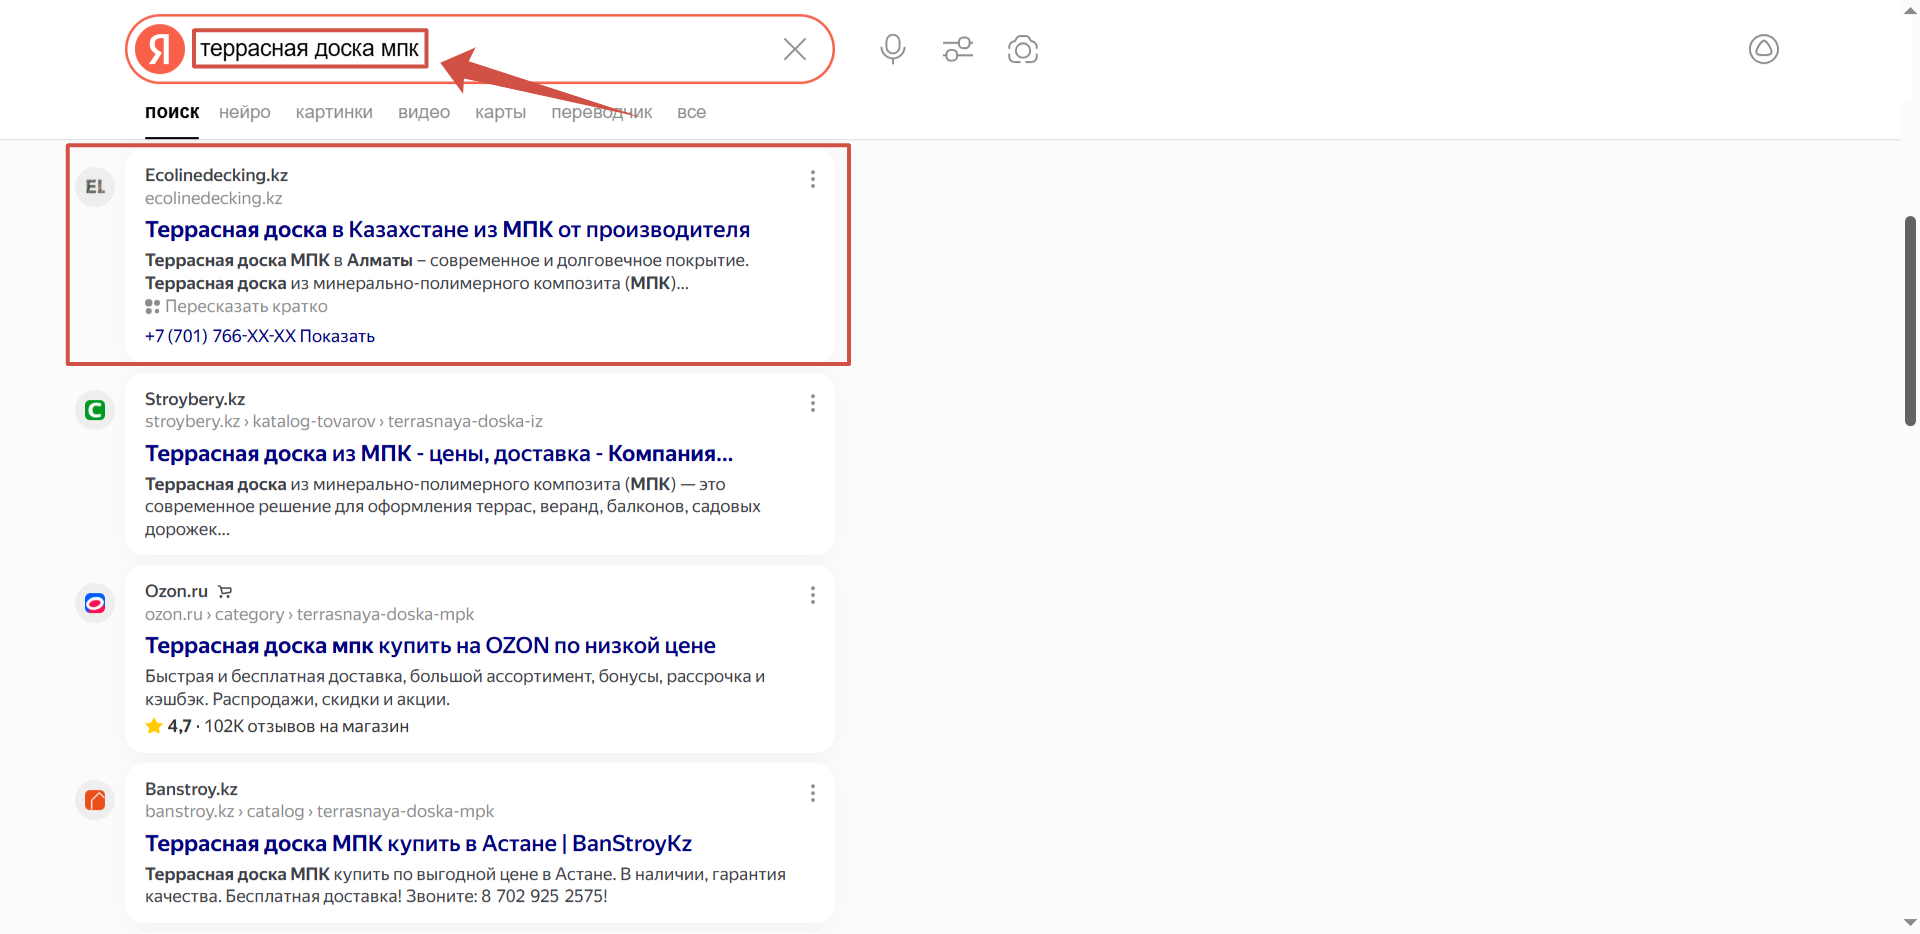Image resolution: width=1920 pixels, height=934 pixels.
Task: Click the Ozon.ru favicon
Action: click(x=95, y=603)
